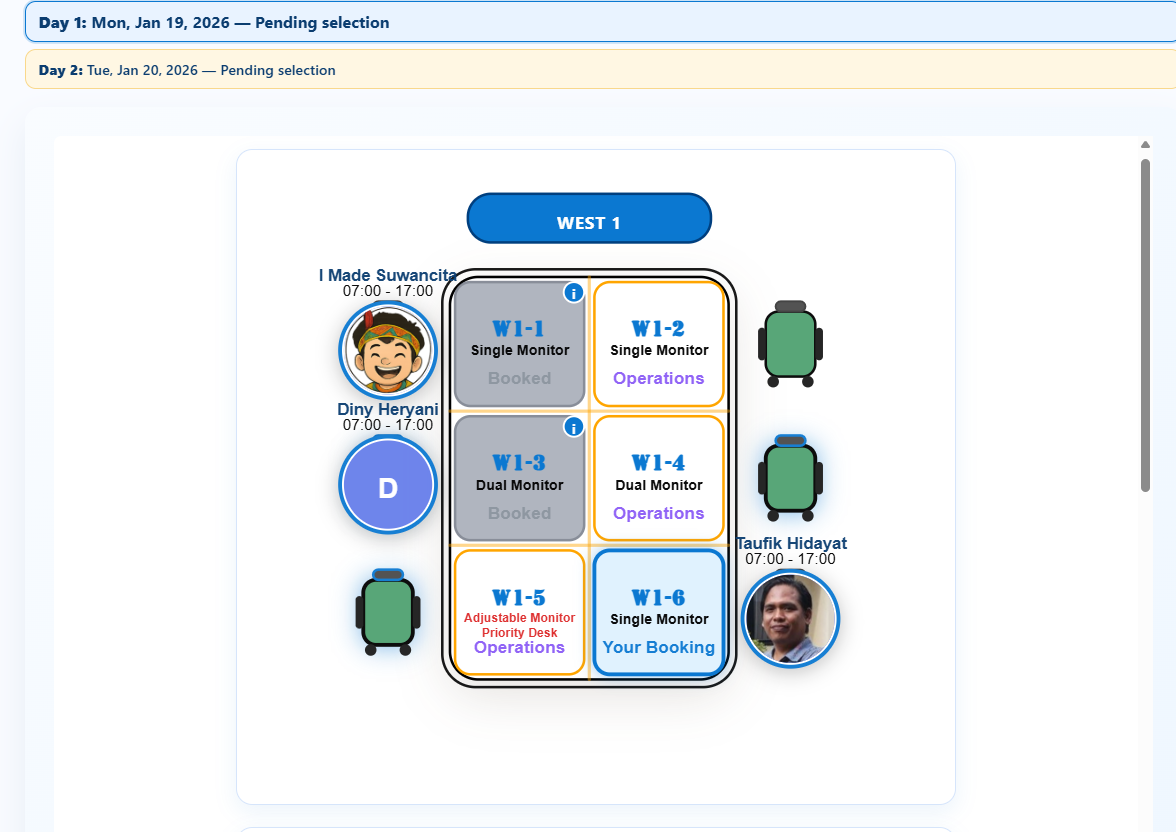Click Taufik Hidayat's profile photo
Screen dimensions: 1176x832
[790, 618]
